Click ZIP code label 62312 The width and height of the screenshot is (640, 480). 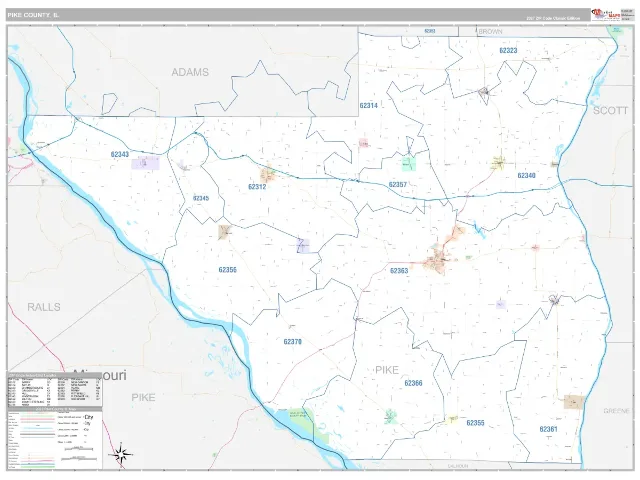pos(257,187)
